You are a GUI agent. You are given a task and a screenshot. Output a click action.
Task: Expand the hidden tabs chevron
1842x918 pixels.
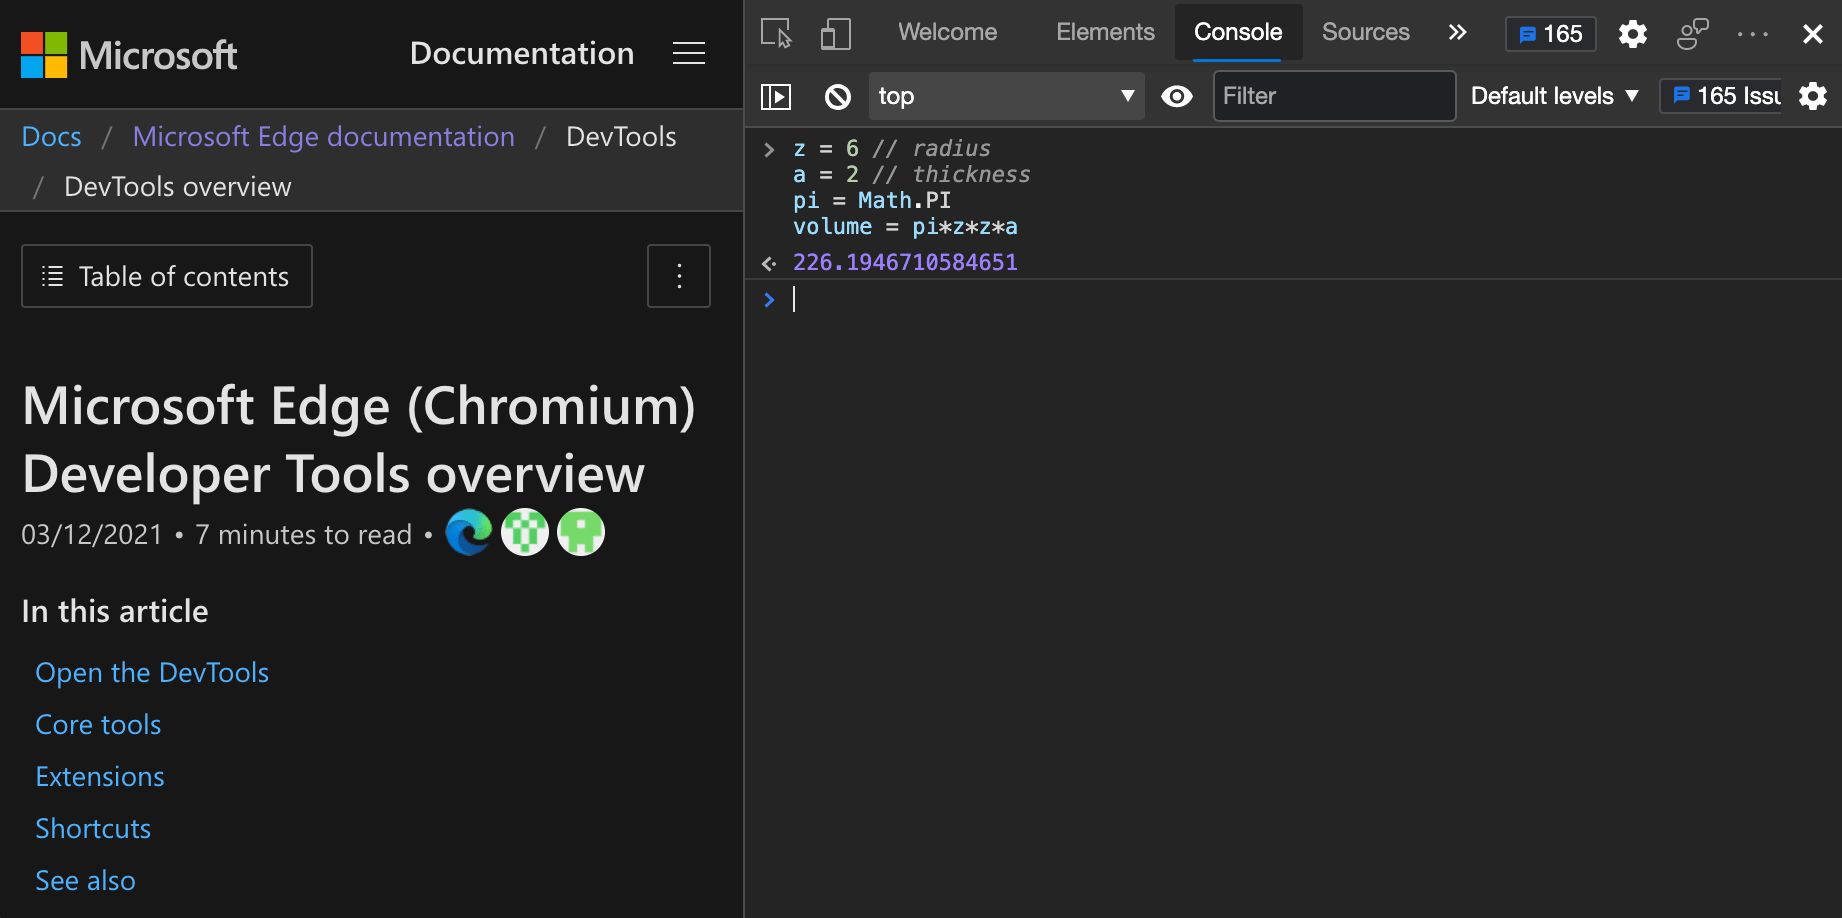click(x=1457, y=32)
